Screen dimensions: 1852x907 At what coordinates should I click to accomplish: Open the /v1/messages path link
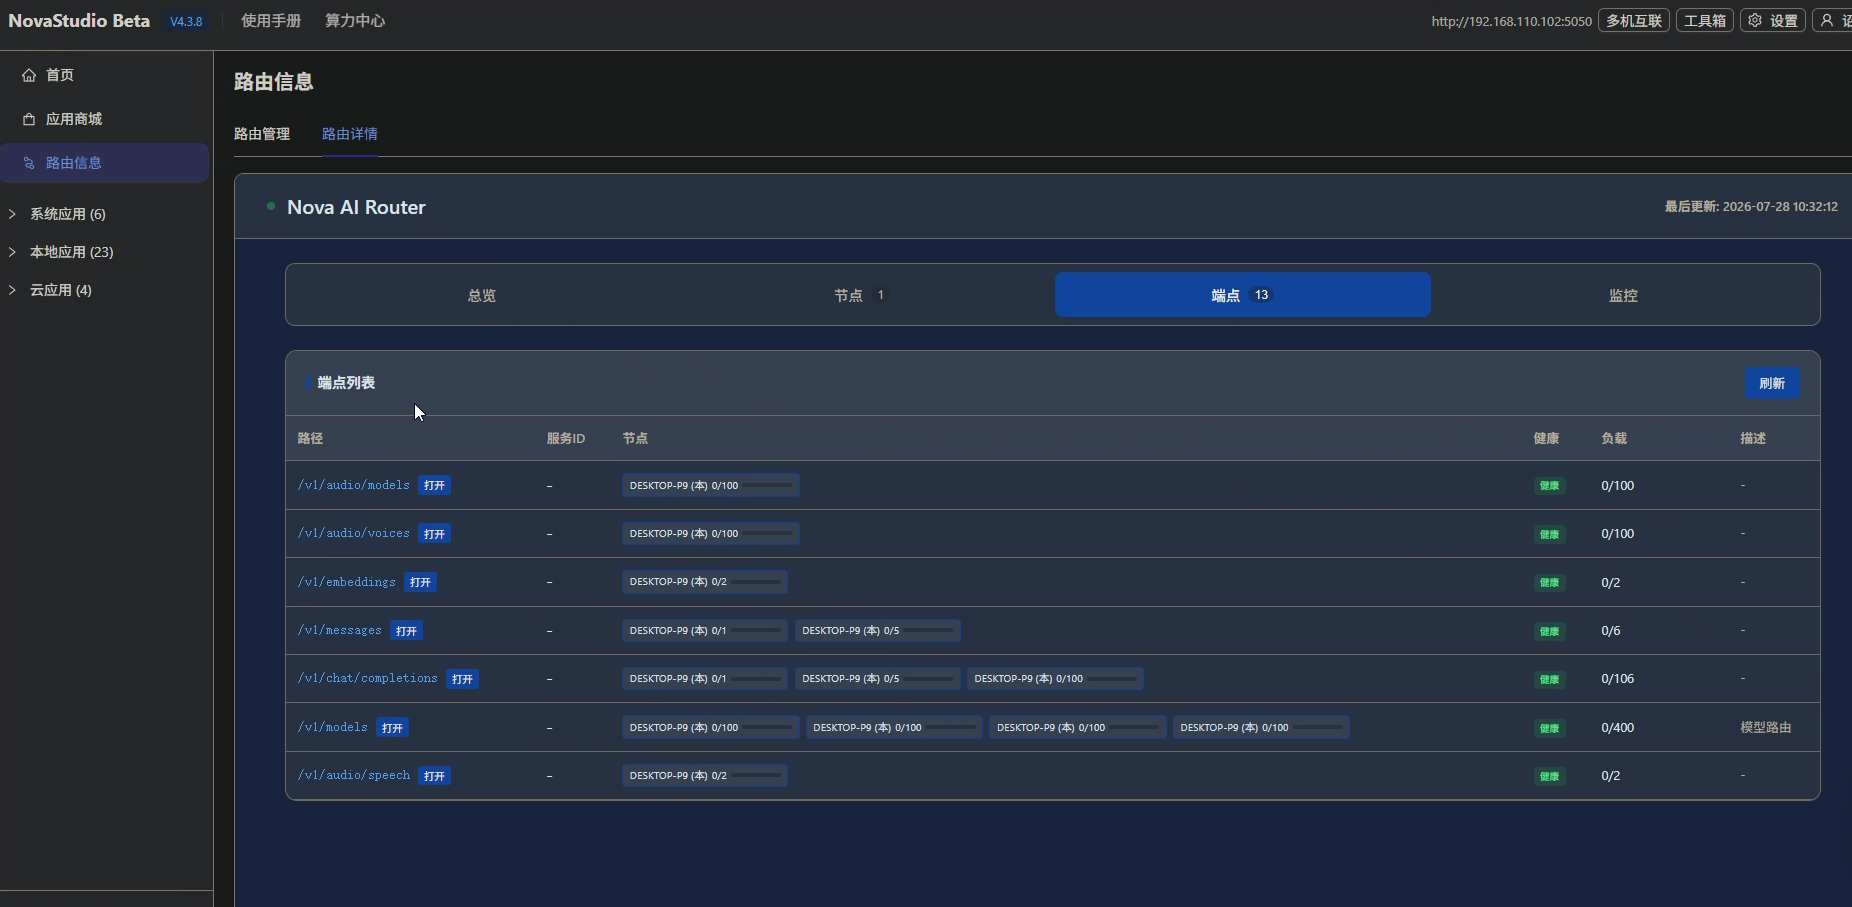340,630
